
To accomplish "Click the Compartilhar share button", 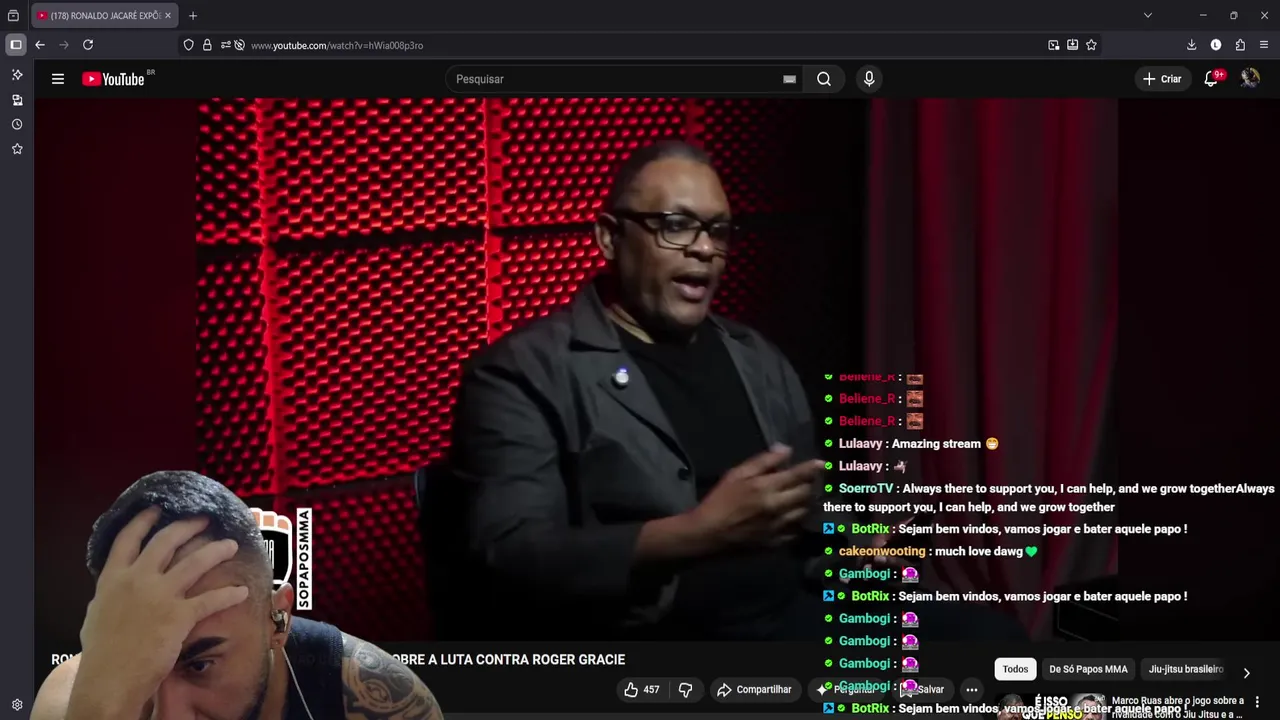I will (x=754, y=689).
